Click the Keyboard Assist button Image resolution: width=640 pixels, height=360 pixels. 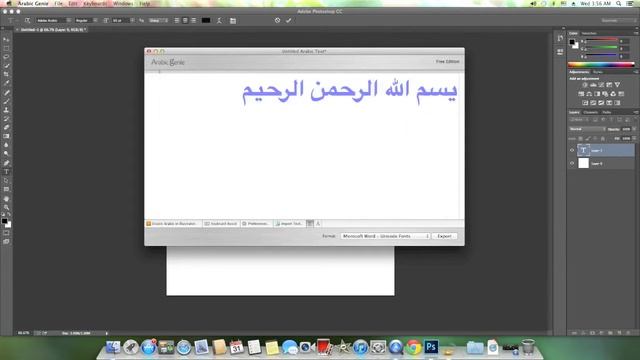(221, 224)
